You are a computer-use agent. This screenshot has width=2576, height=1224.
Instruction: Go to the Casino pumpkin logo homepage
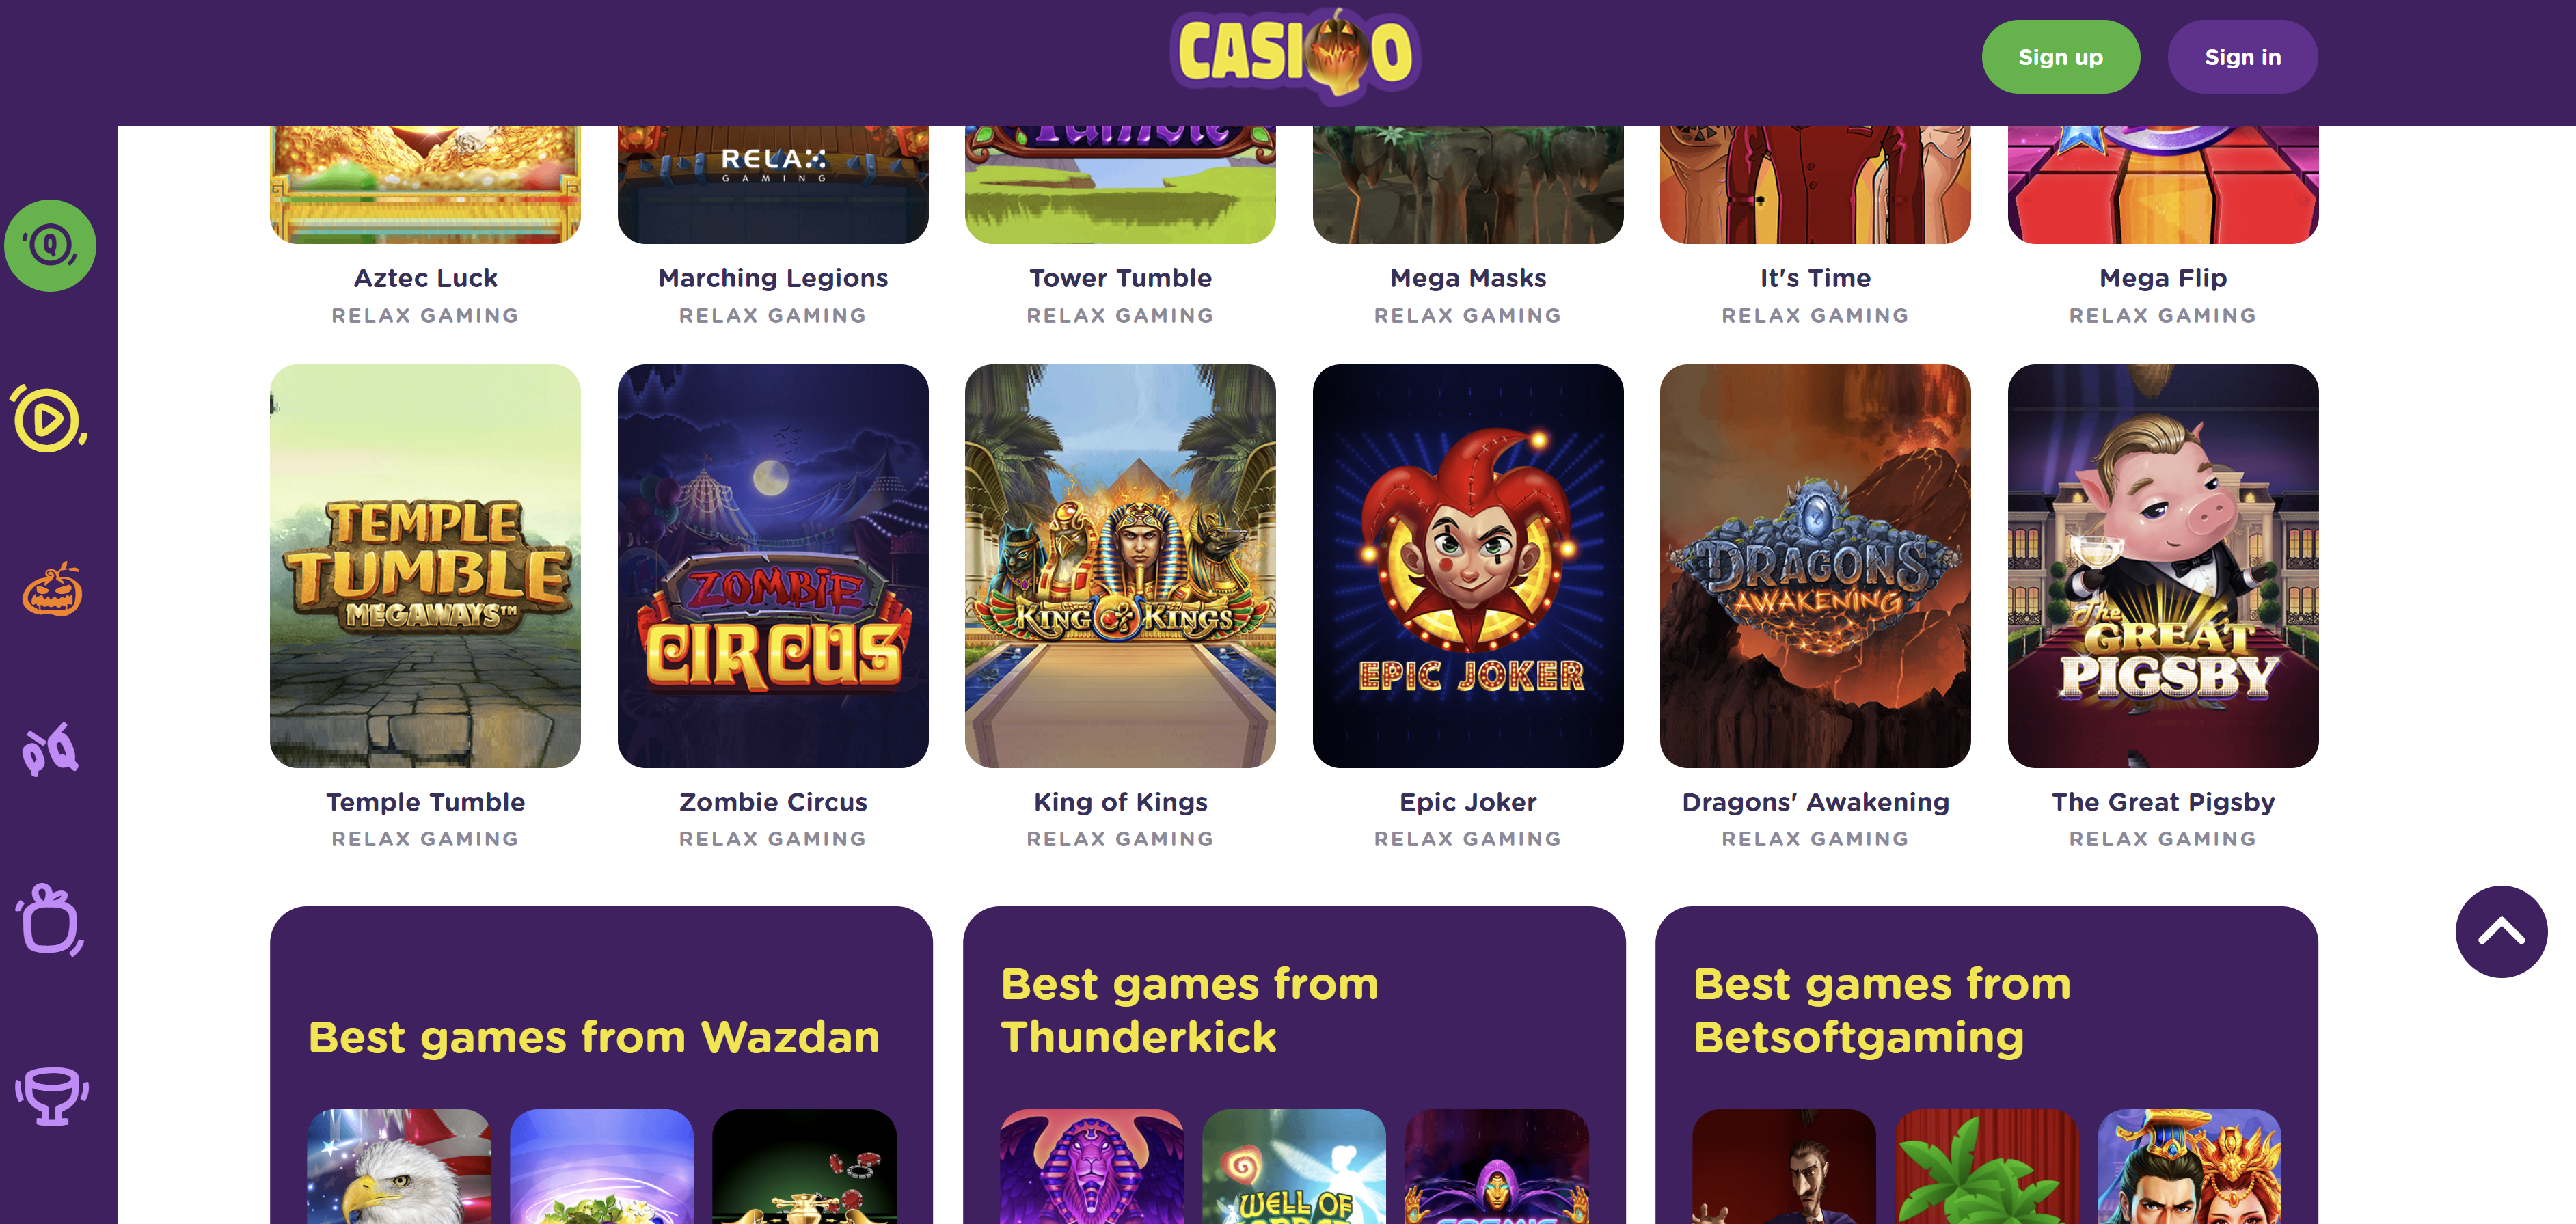(x=1295, y=54)
